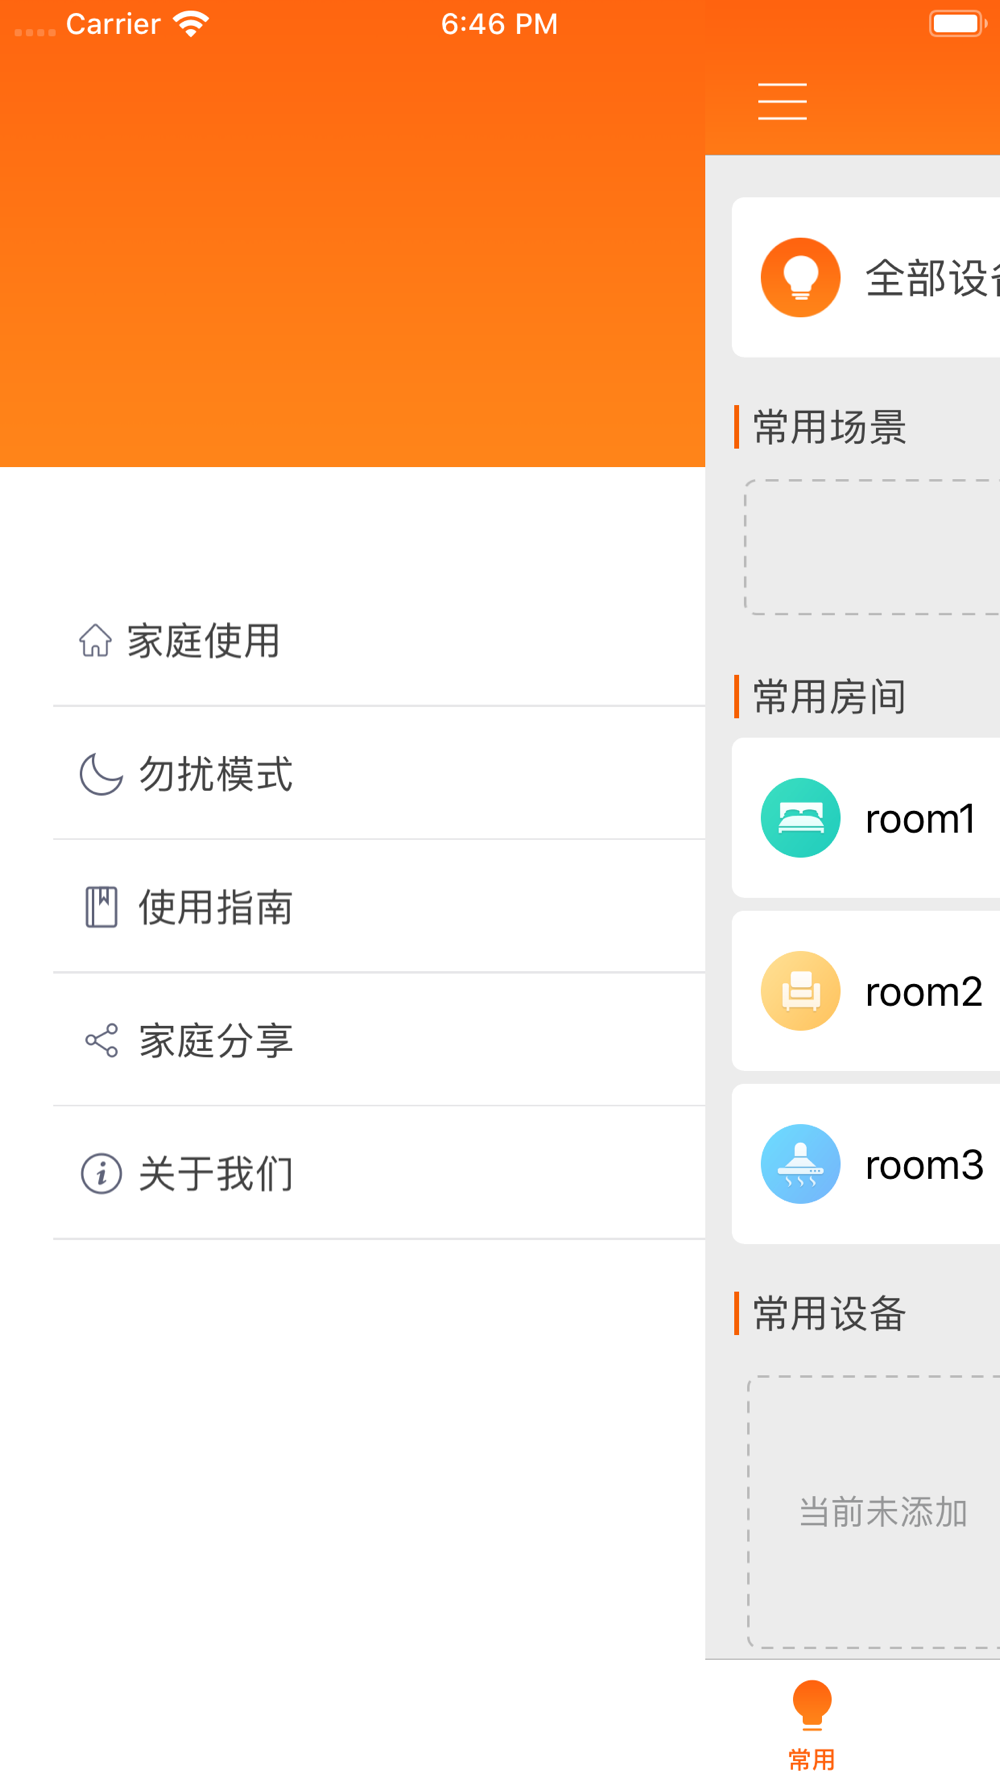
Task: Open 家庭分享 in the side menu
Action: tap(216, 1041)
